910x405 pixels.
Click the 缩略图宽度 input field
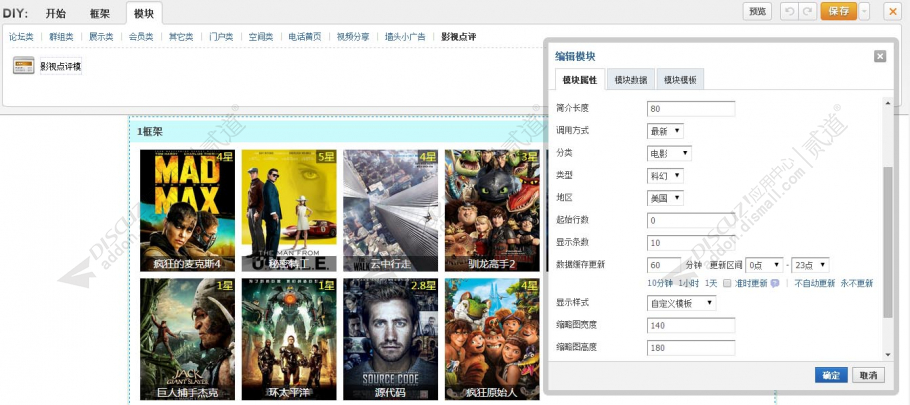[x=691, y=326]
